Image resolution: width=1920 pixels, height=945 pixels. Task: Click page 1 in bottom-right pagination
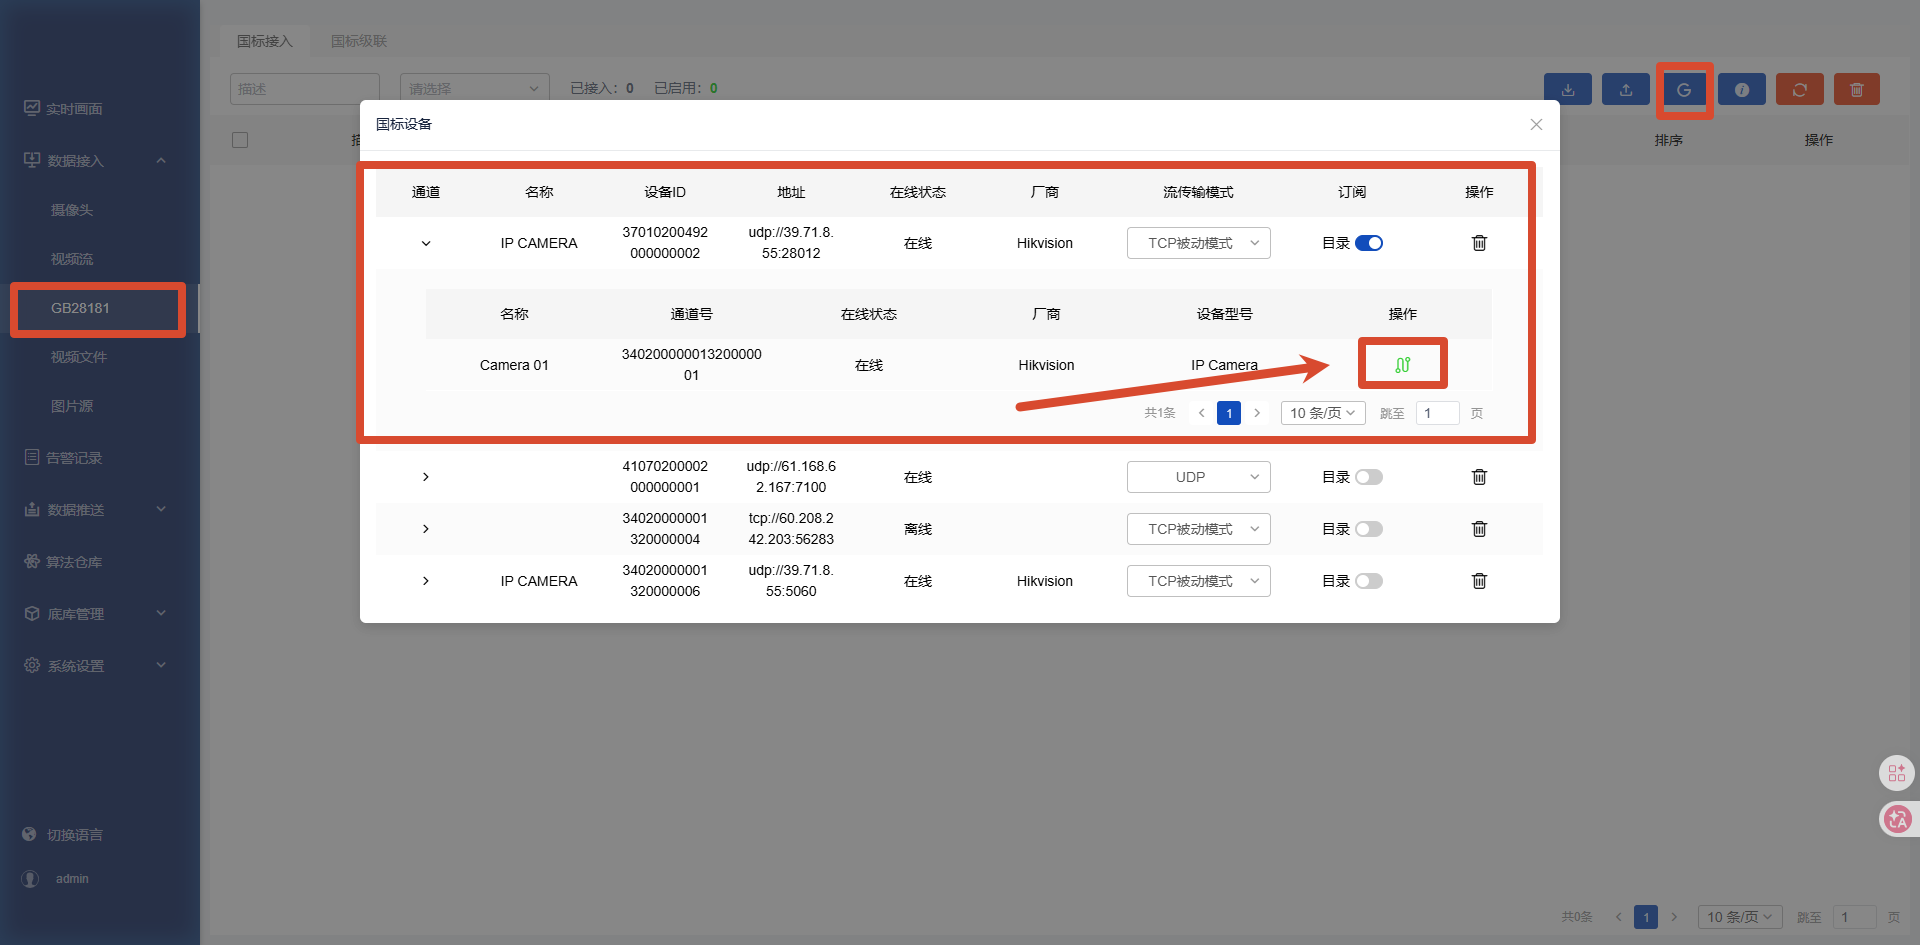coord(1646,917)
